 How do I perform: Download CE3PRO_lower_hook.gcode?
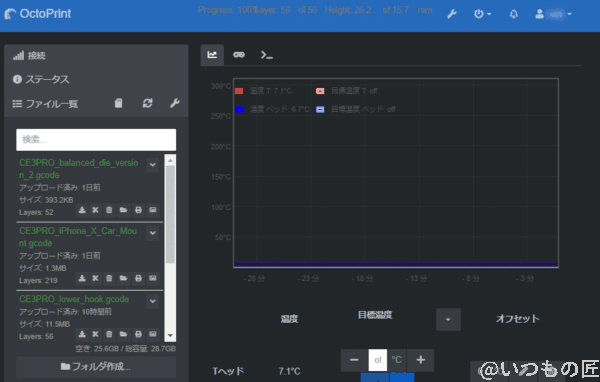click(x=82, y=334)
